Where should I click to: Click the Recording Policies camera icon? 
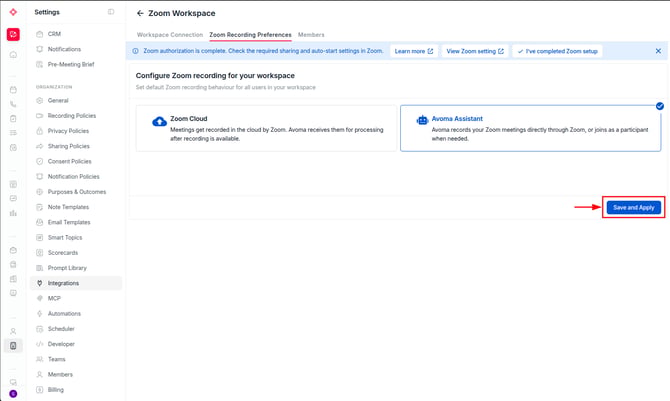pyautogui.click(x=40, y=115)
